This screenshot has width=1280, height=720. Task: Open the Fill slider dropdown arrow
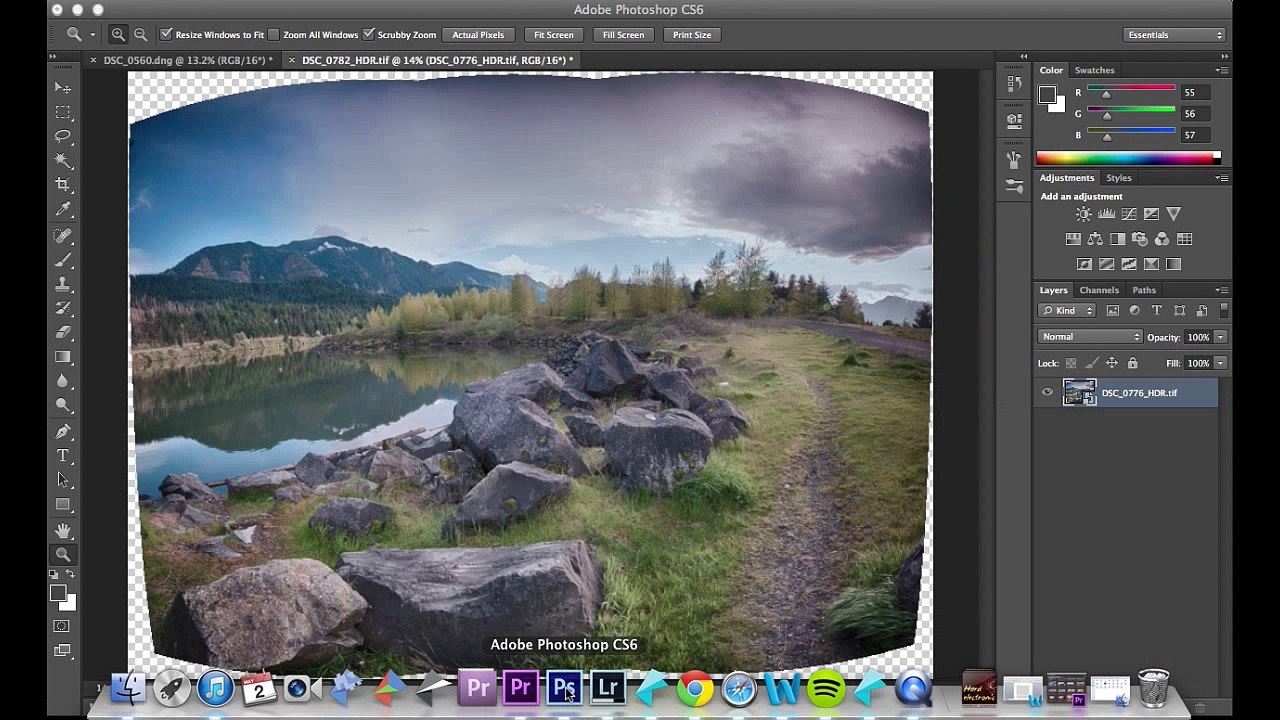pyautogui.click(x=1220, y=363)
